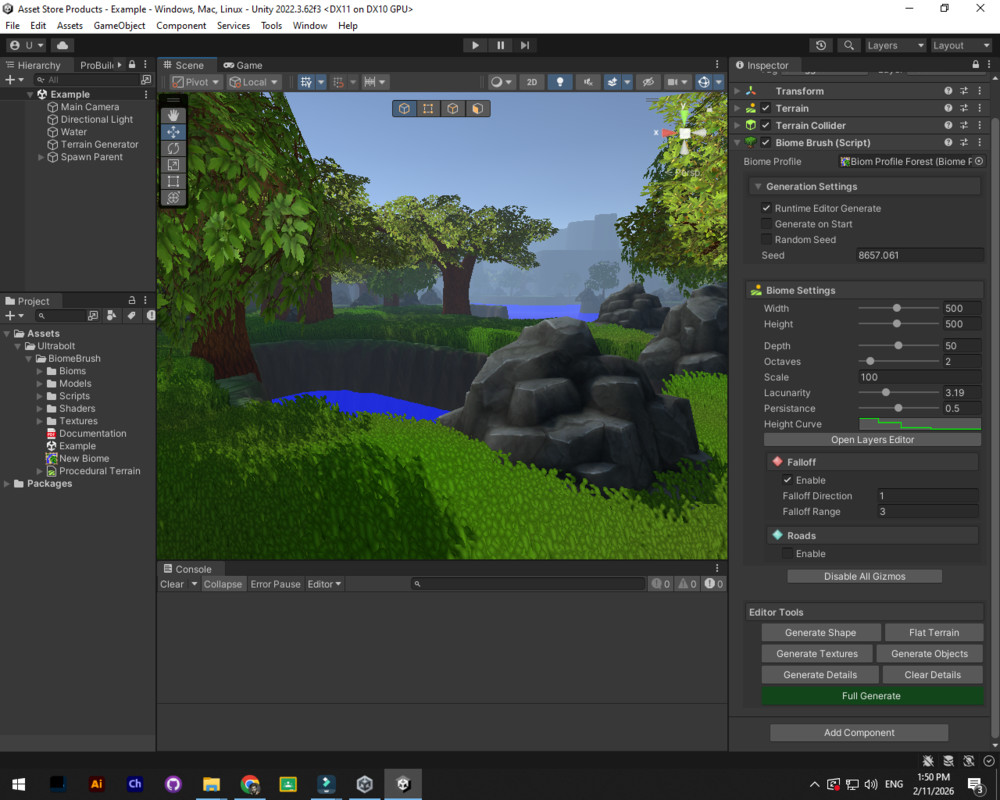This screenshot has height=800, width=1000.
Task: Click the Full Generate button
Action: pyautogui.click(x=871, y=695)
